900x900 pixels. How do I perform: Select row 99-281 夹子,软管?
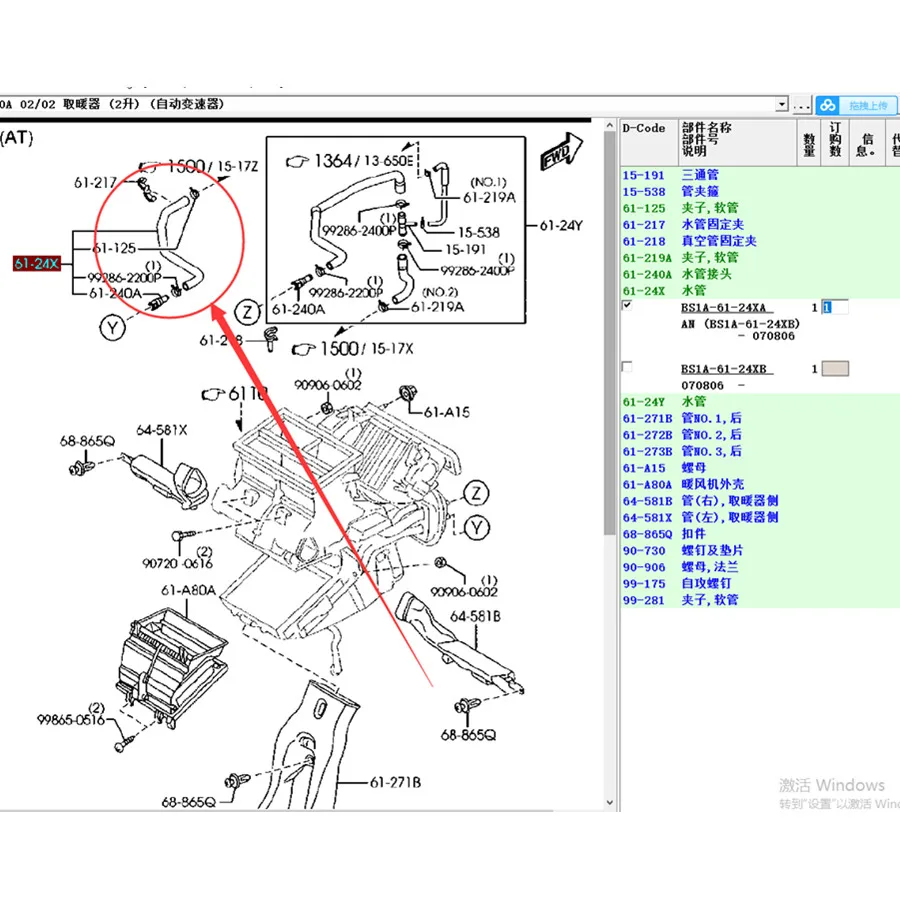pyautogui.click(x=760, y=600)
